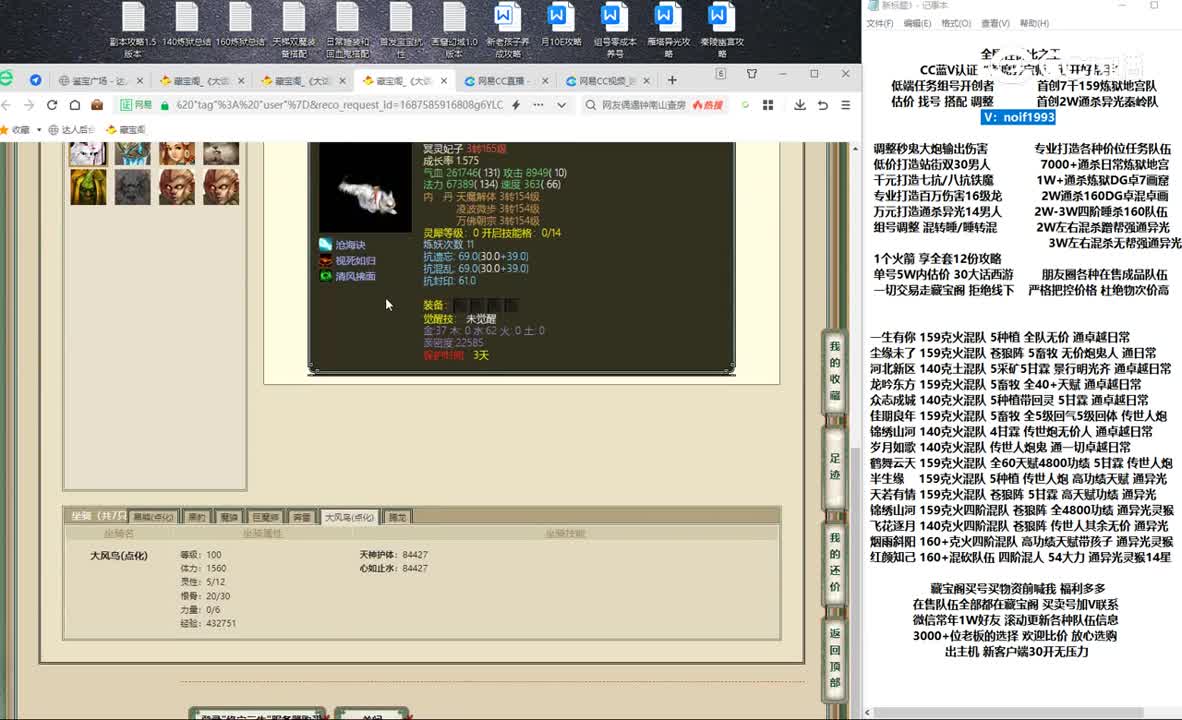Image resolution: width=1182 pixels, height=720 pixels.
Task: Close the 网易CC直播 tab with its X
Action: pyautogui.click(x=545, y=81)
